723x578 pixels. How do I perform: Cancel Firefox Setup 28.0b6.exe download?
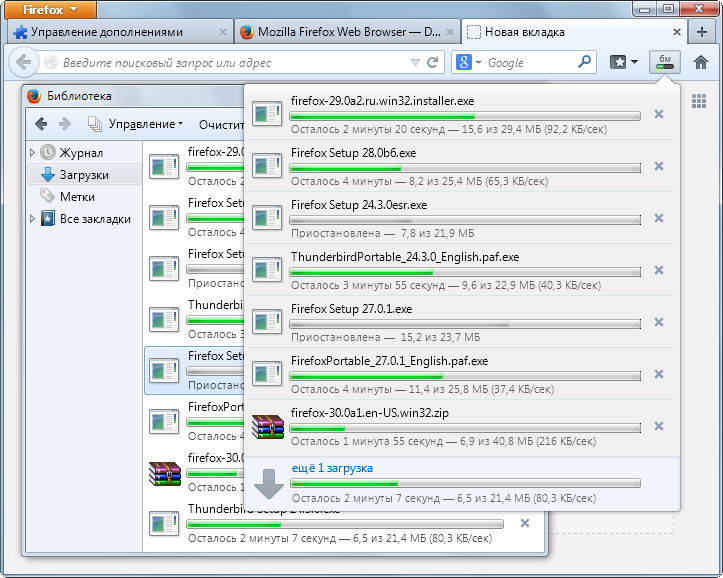(x=658, y=166)
